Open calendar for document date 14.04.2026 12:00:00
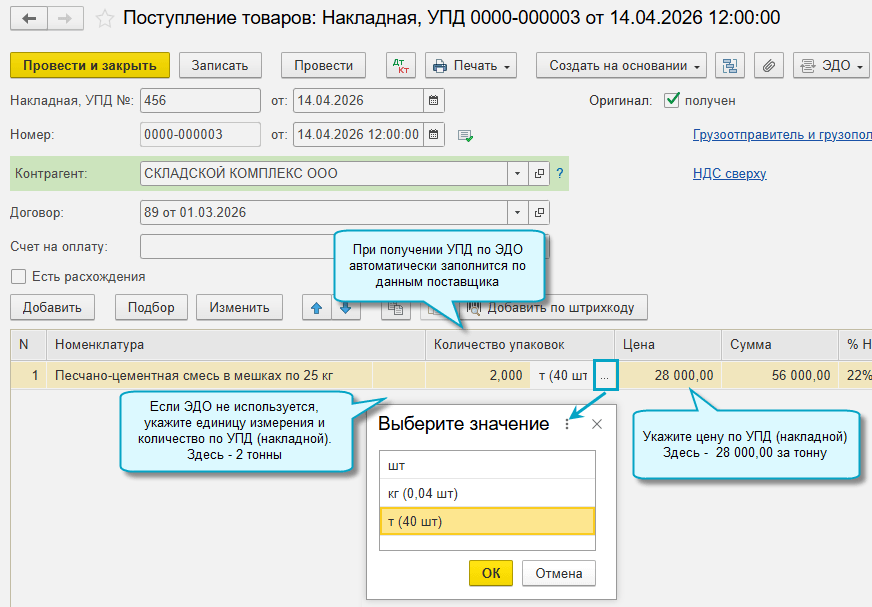The height and width of the screenshot is (607, 872). click(x=434, y=135)
